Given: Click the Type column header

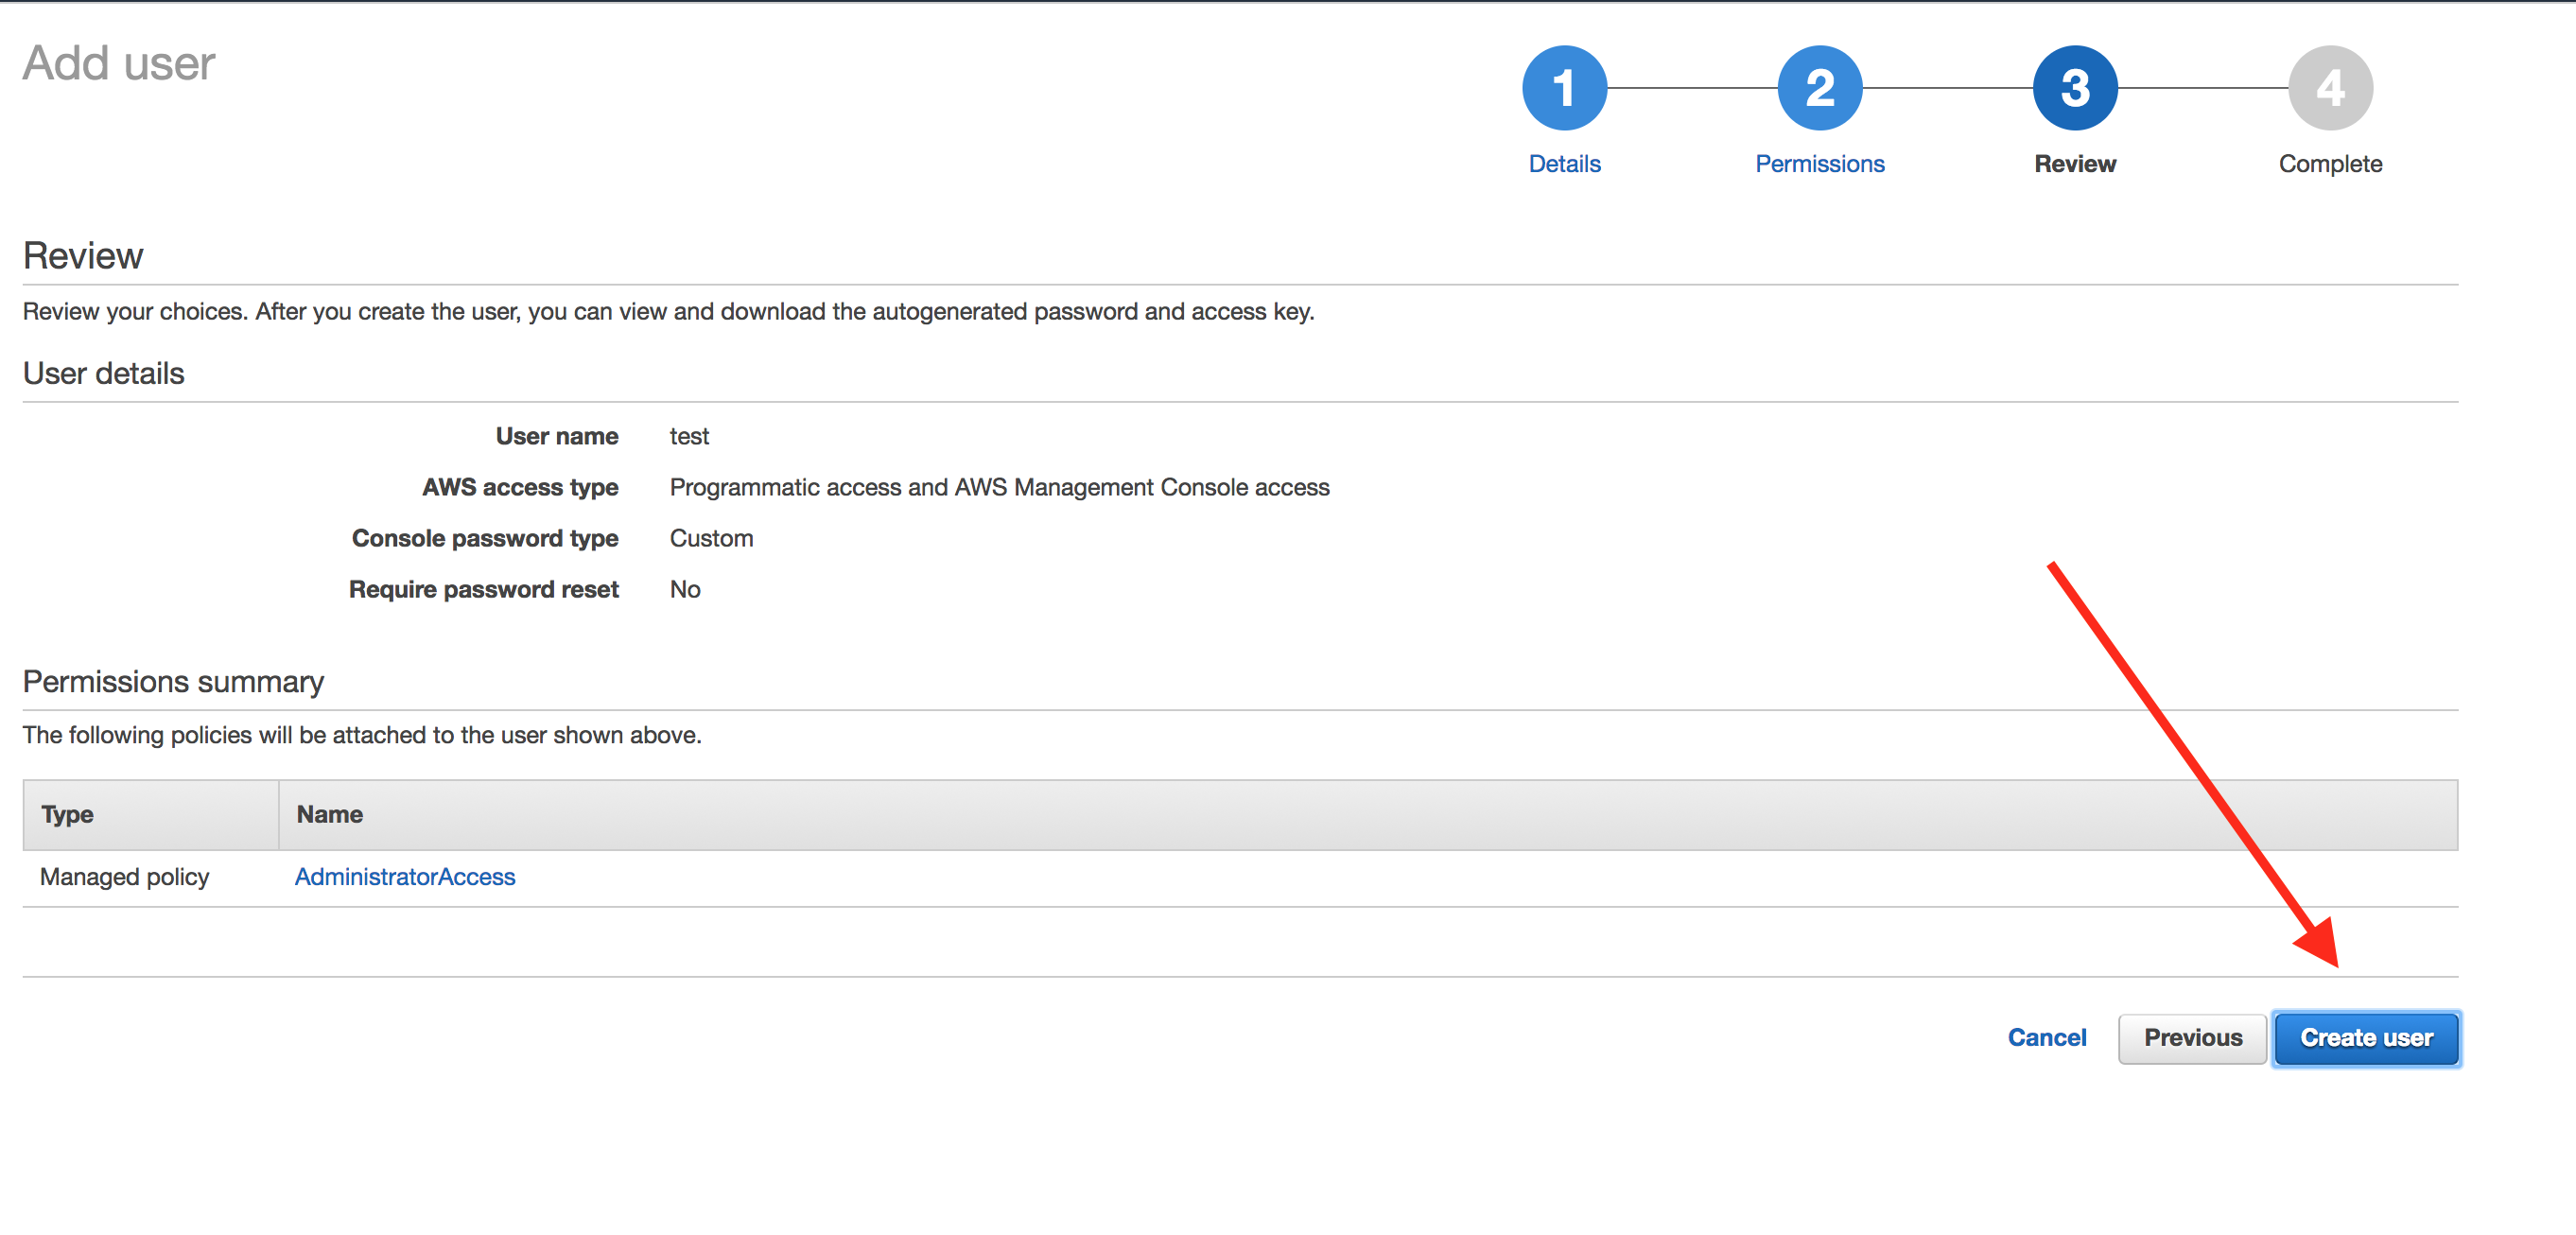Looking at the screenshot, I should [67, 814].
